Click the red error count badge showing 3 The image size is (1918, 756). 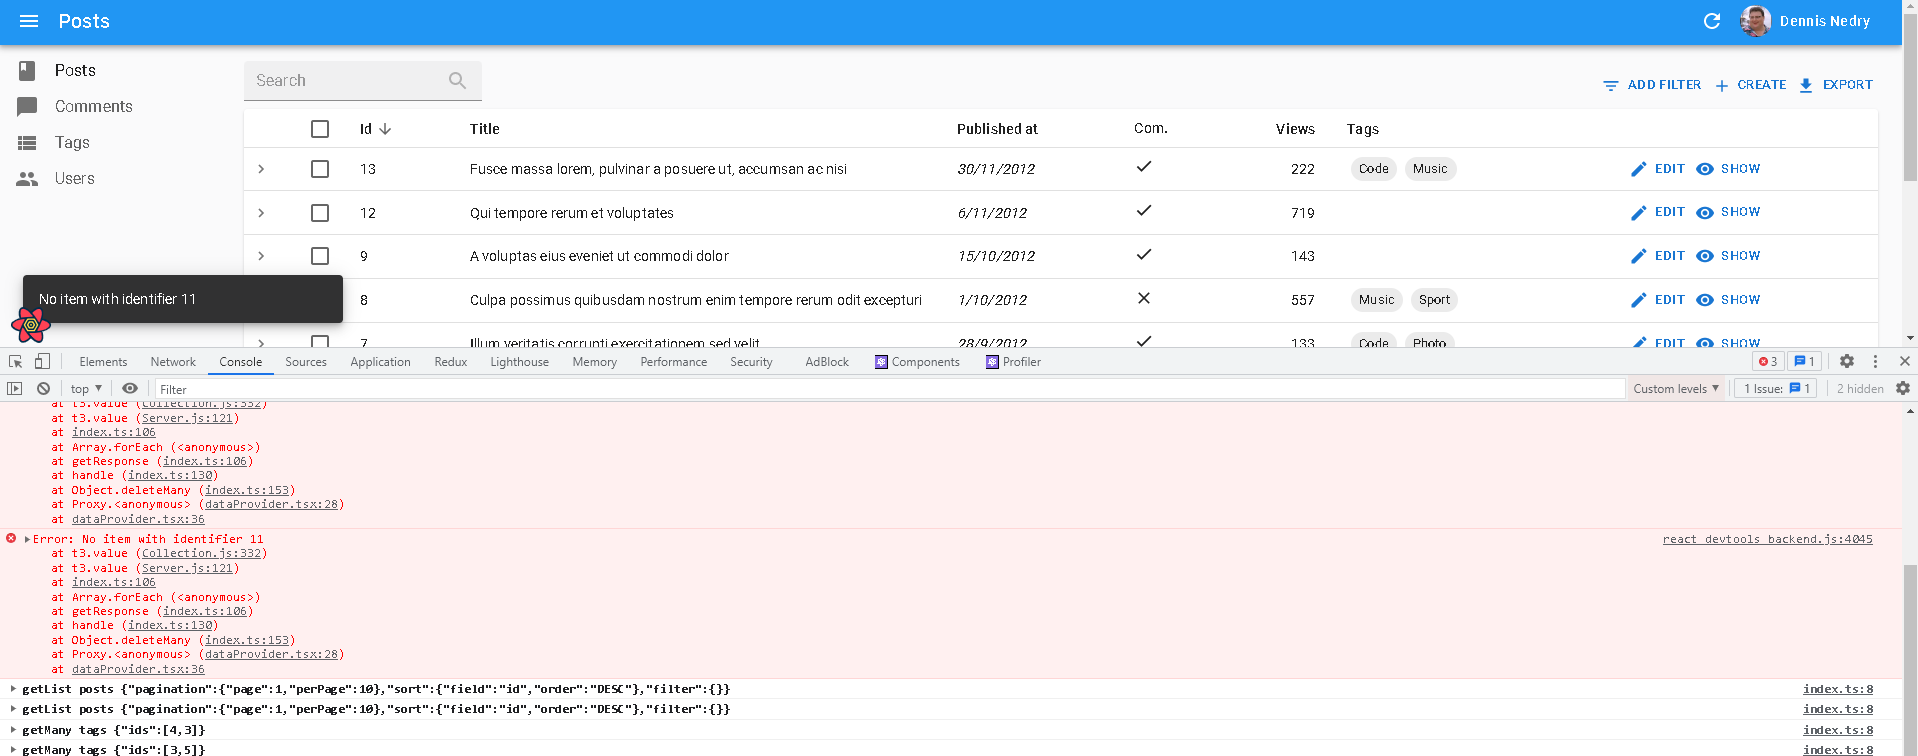point(1768,361)
